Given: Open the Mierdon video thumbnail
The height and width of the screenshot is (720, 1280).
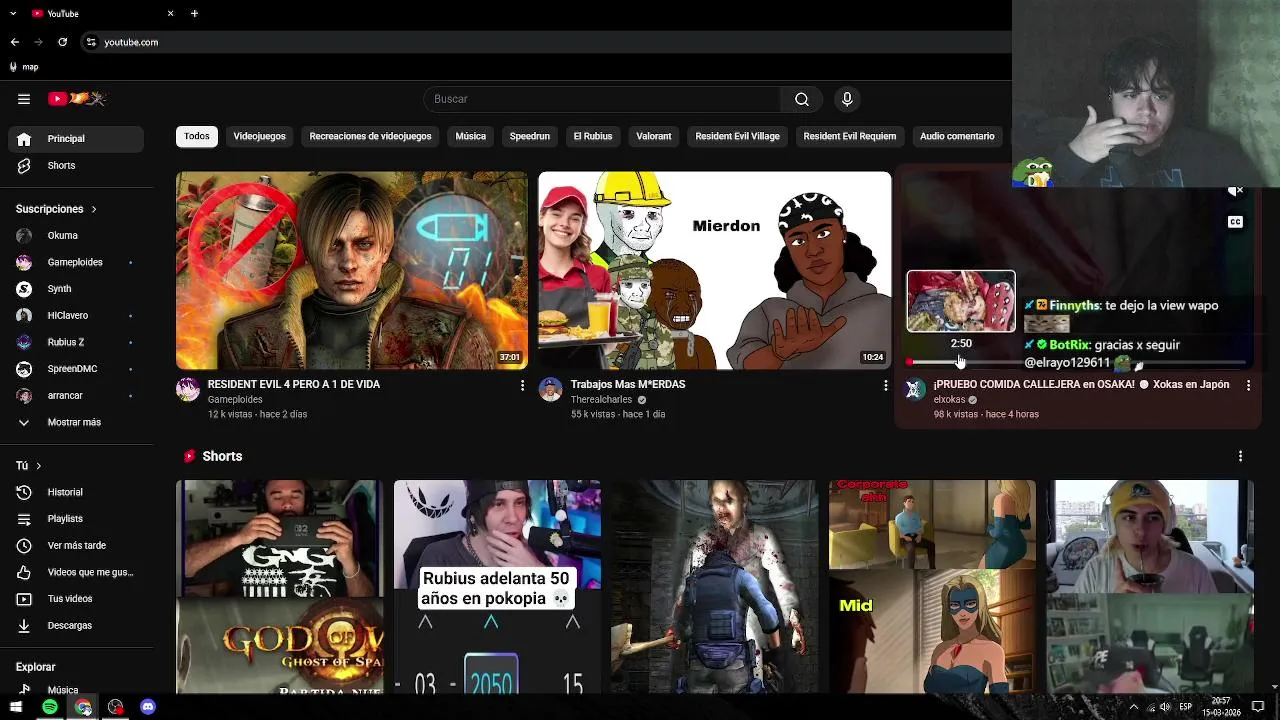Looking at the screenshot, I should click(715, 270).
